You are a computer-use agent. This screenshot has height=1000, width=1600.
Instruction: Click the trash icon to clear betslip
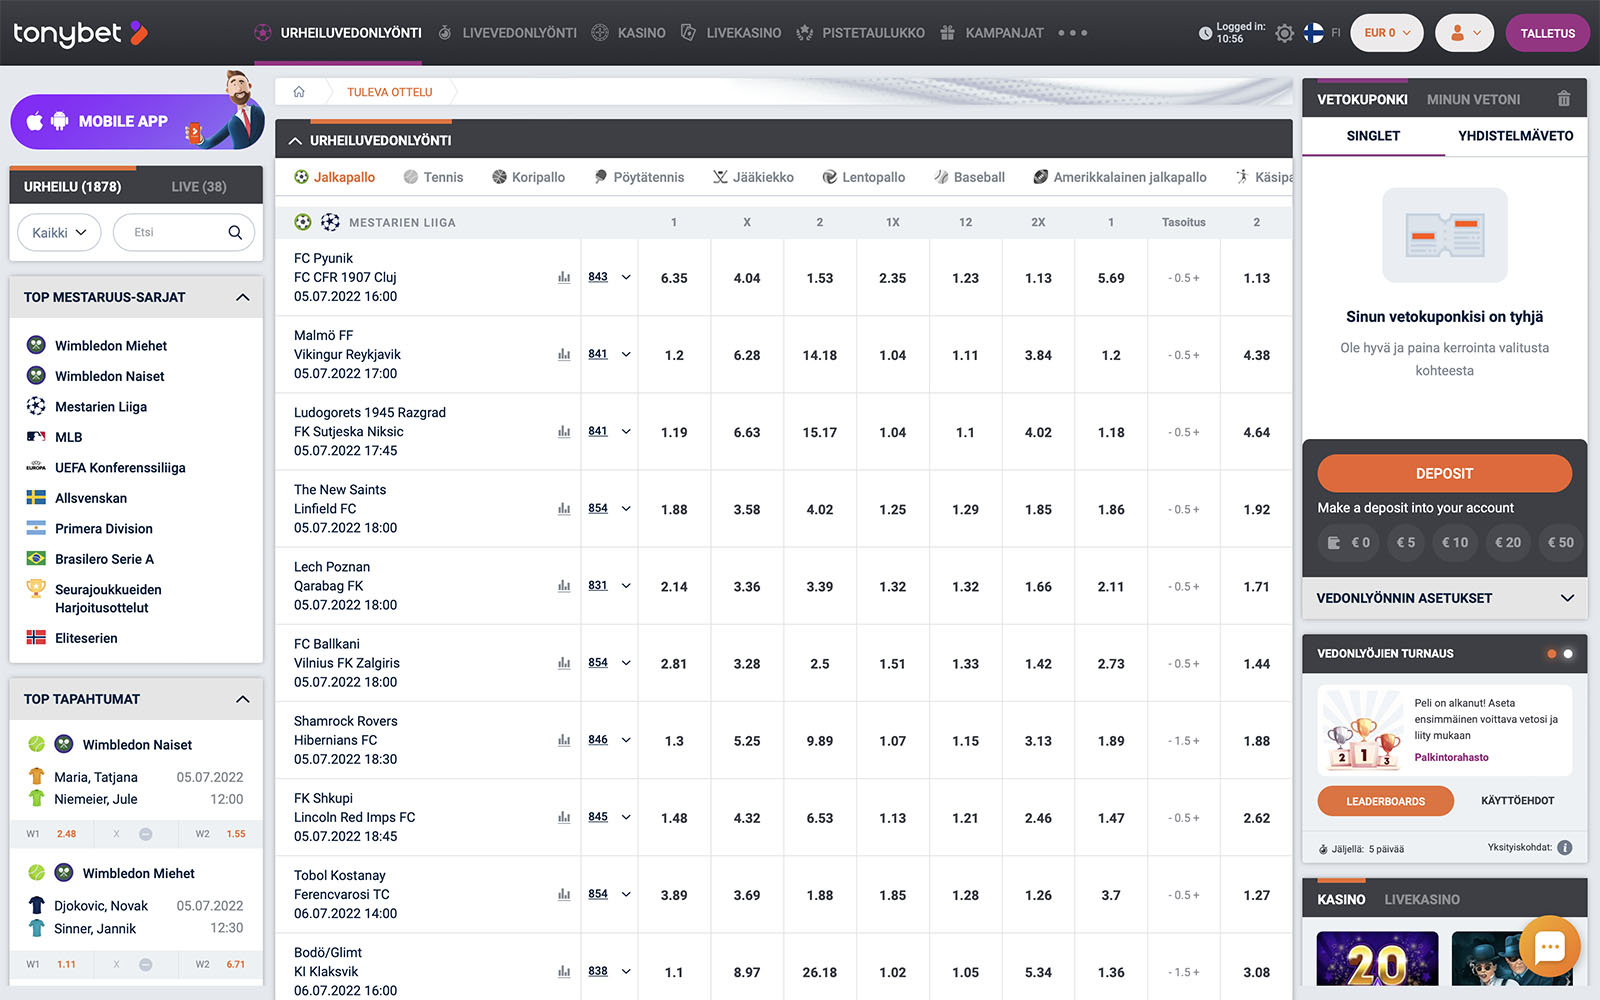pos(1564,99)
